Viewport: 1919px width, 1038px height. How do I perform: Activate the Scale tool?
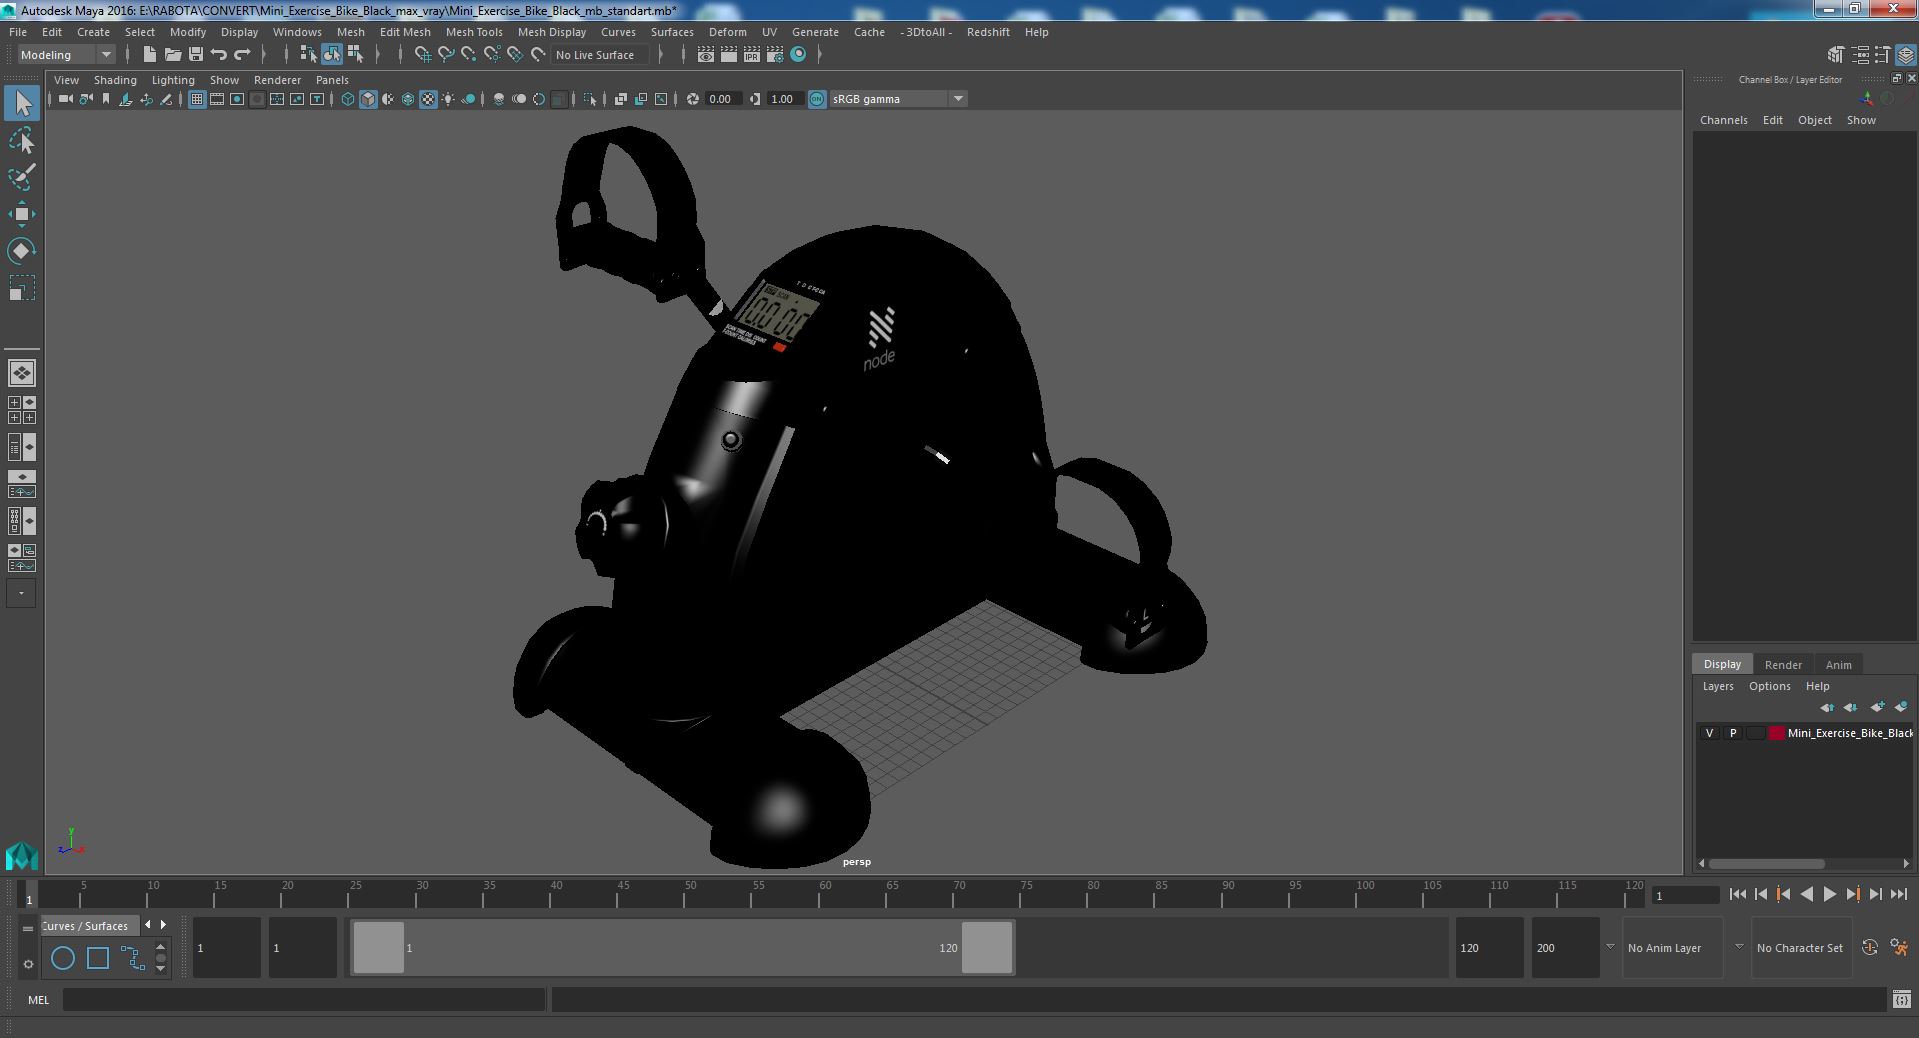click(x=22, y=288)
